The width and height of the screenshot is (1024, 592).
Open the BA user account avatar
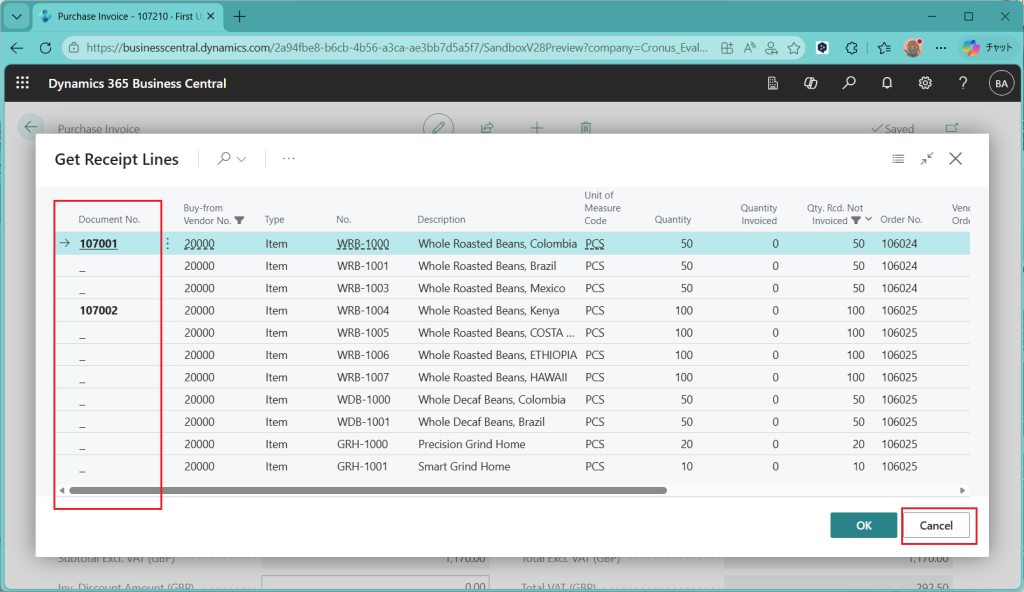(1000, 83)
